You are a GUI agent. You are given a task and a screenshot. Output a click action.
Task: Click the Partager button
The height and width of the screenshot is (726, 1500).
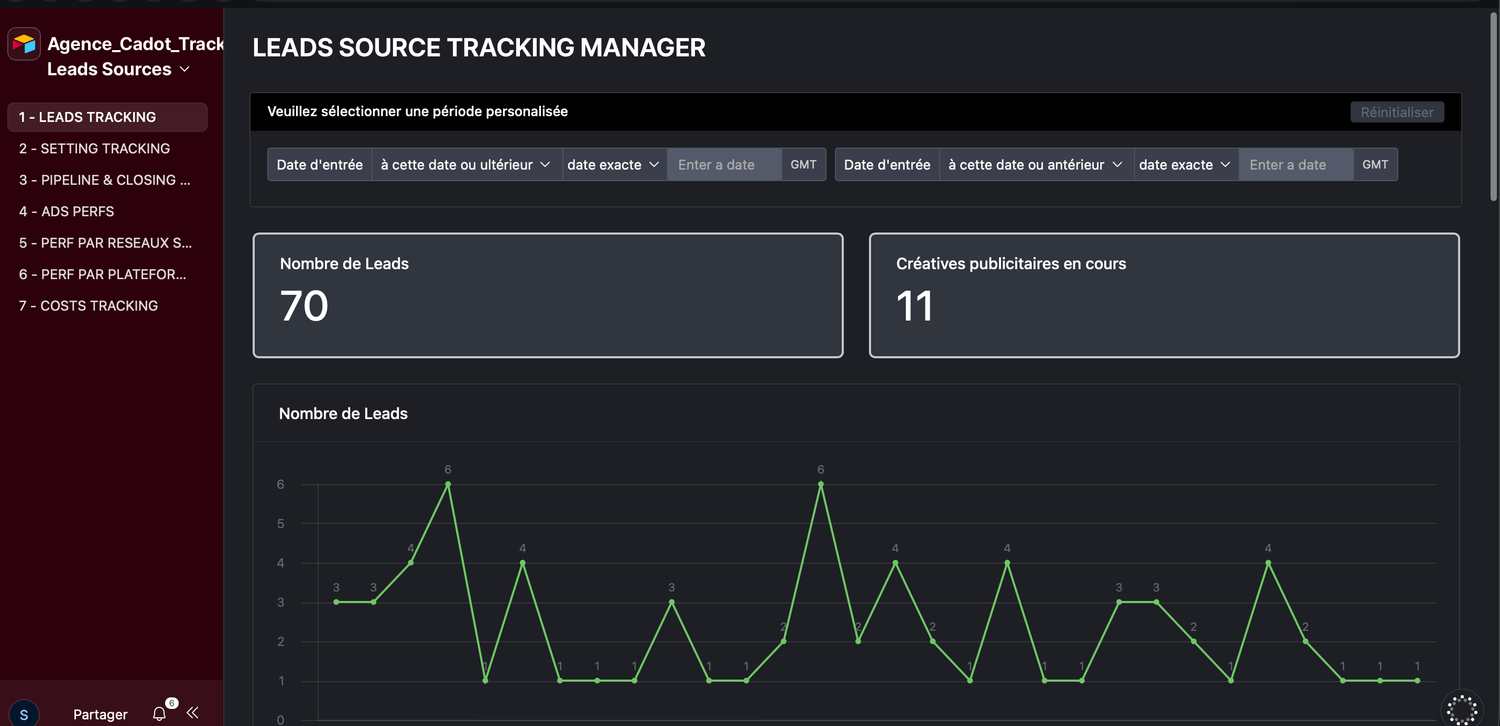click(100, 714)
